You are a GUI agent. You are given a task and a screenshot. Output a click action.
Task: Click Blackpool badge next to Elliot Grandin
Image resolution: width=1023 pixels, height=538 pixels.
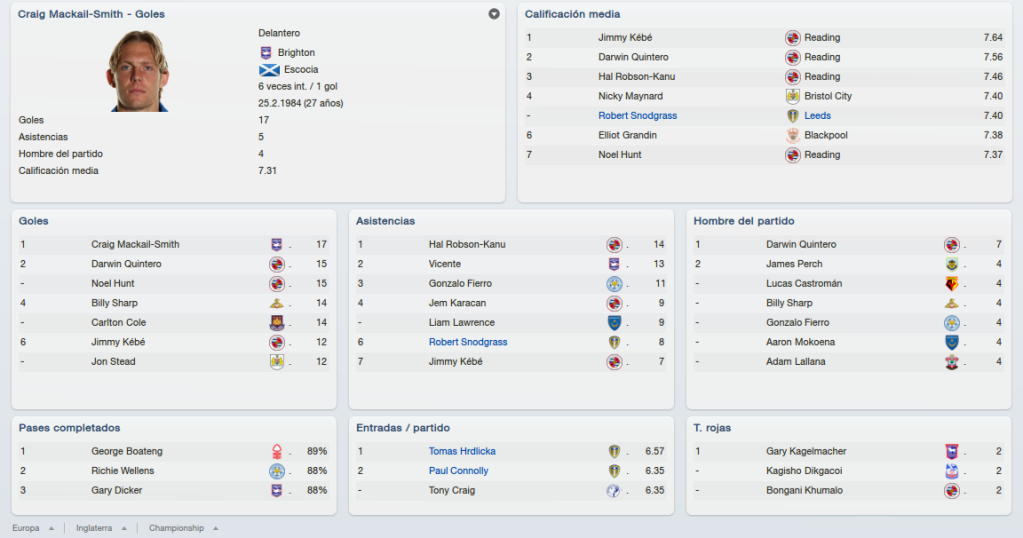tap(793, 135)
